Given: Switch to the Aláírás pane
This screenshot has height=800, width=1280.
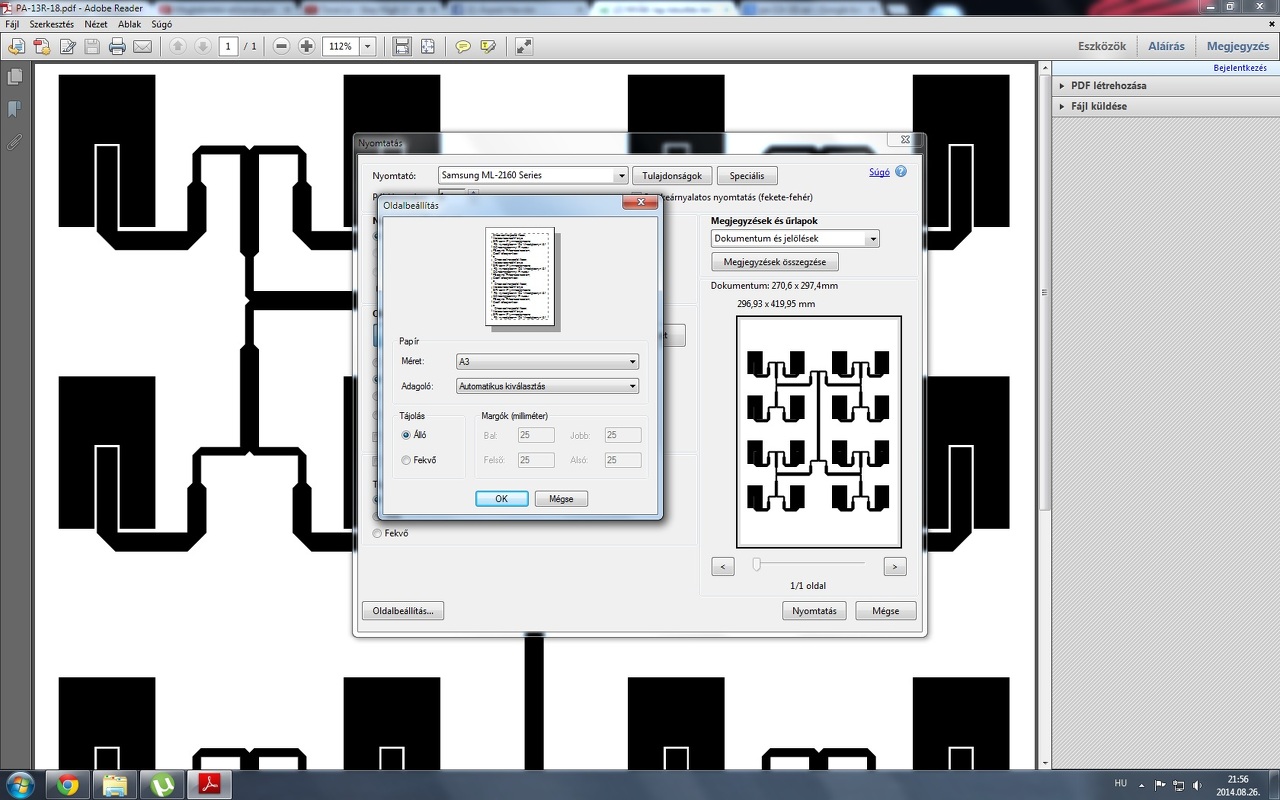Looking at the screenshot, I should [1166, 46].
